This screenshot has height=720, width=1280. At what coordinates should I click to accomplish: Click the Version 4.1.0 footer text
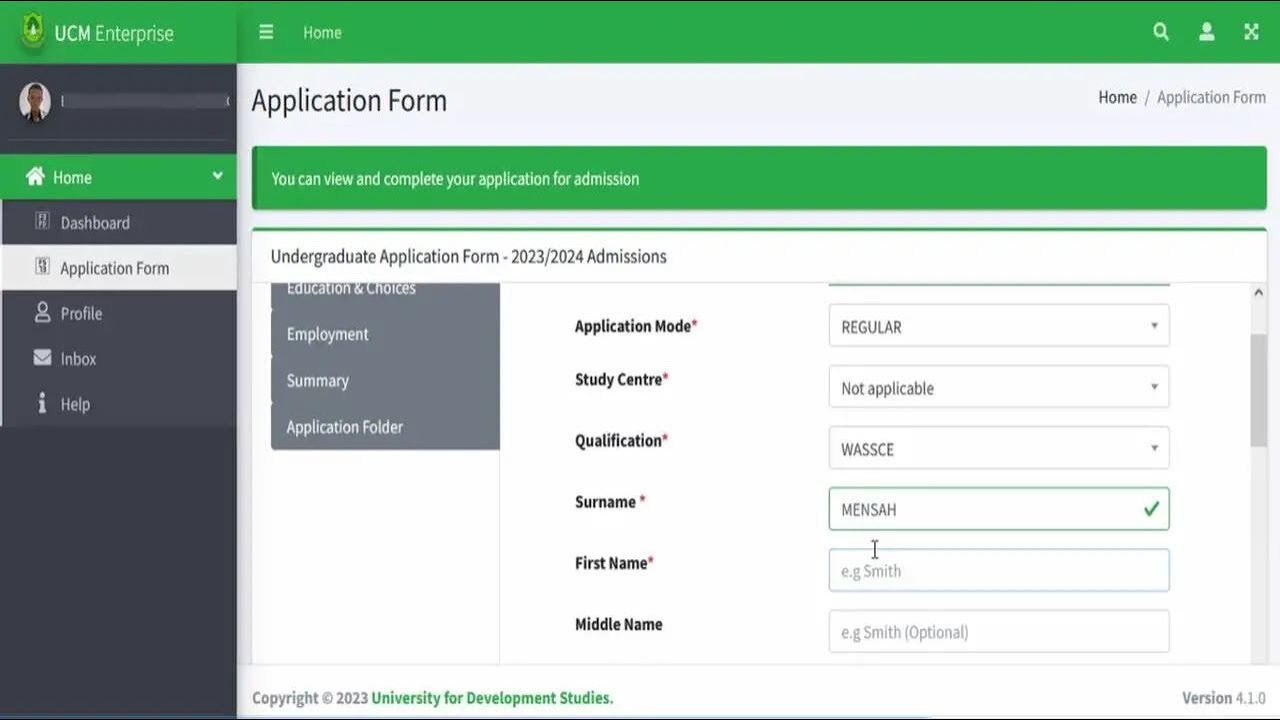(1224, 698)
